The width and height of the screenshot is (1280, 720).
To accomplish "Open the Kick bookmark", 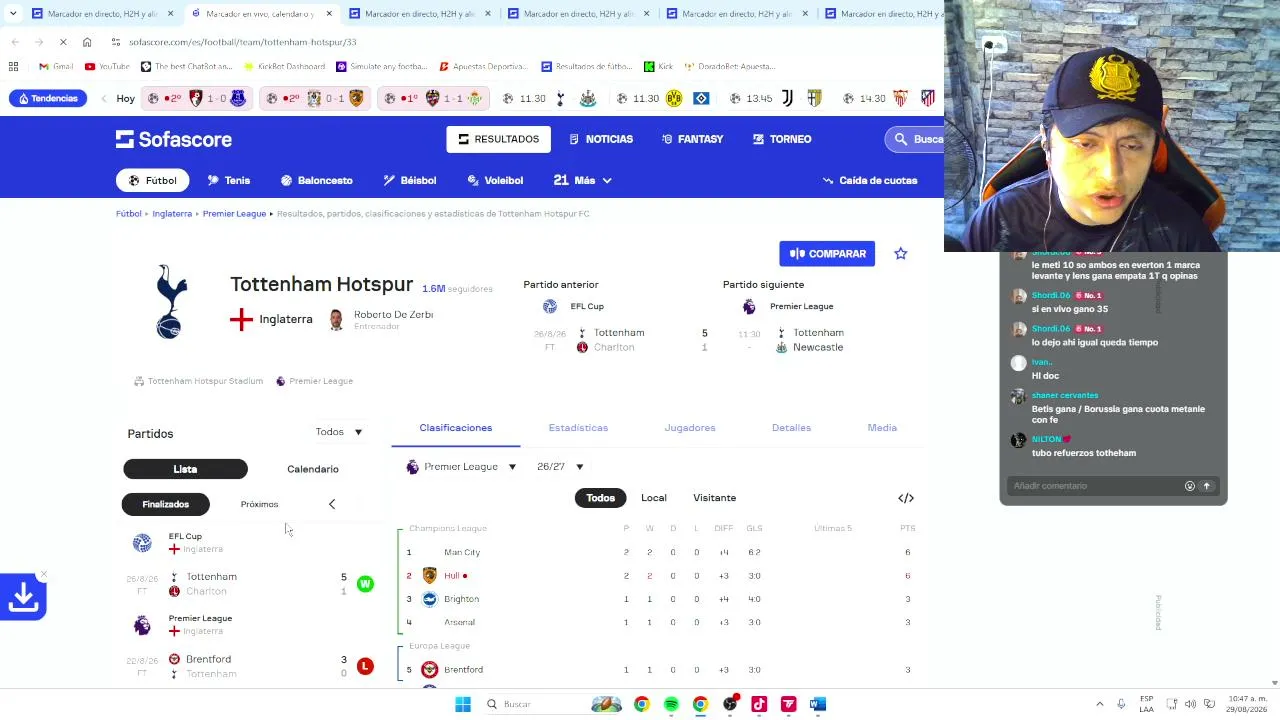I will pyautogui.click(x=658, y=66).
